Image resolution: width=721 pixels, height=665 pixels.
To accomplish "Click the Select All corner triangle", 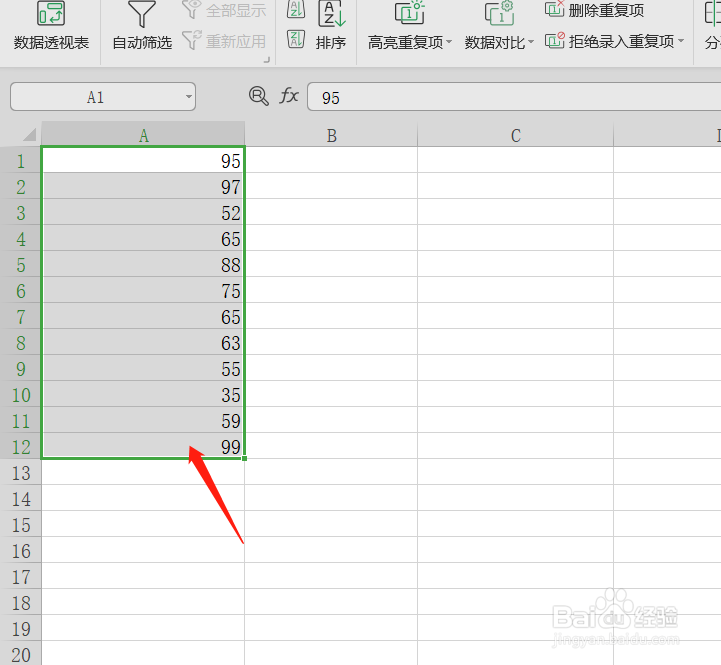I will (x=29, y=135).
